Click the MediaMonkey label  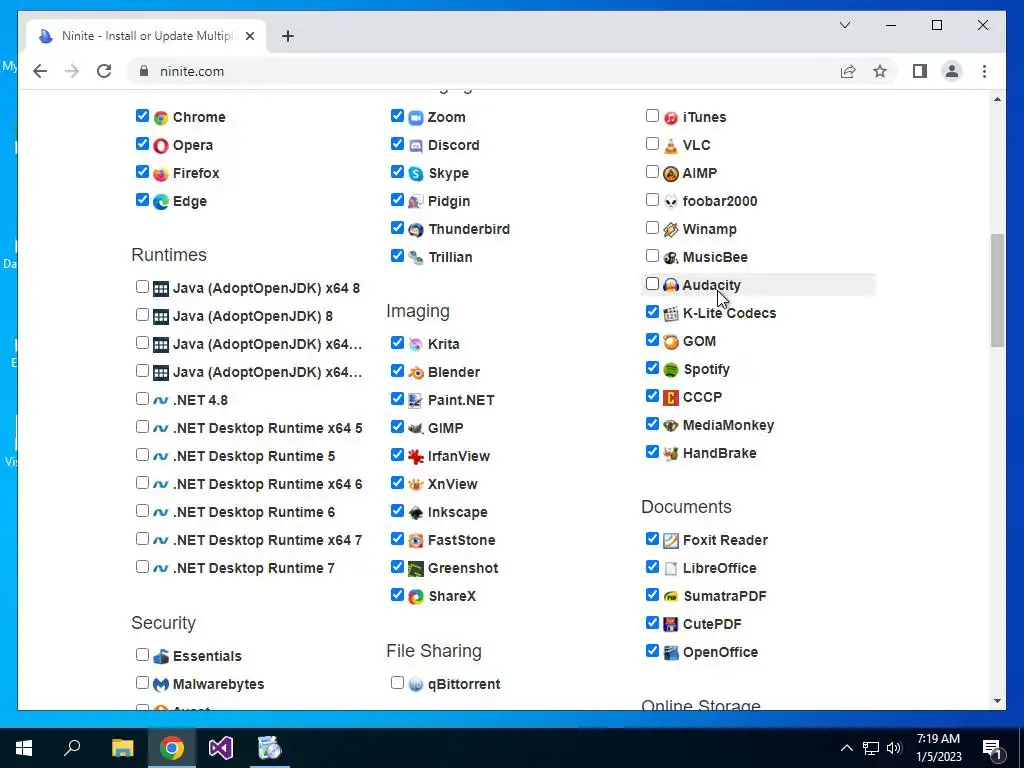tap(728, 426)
